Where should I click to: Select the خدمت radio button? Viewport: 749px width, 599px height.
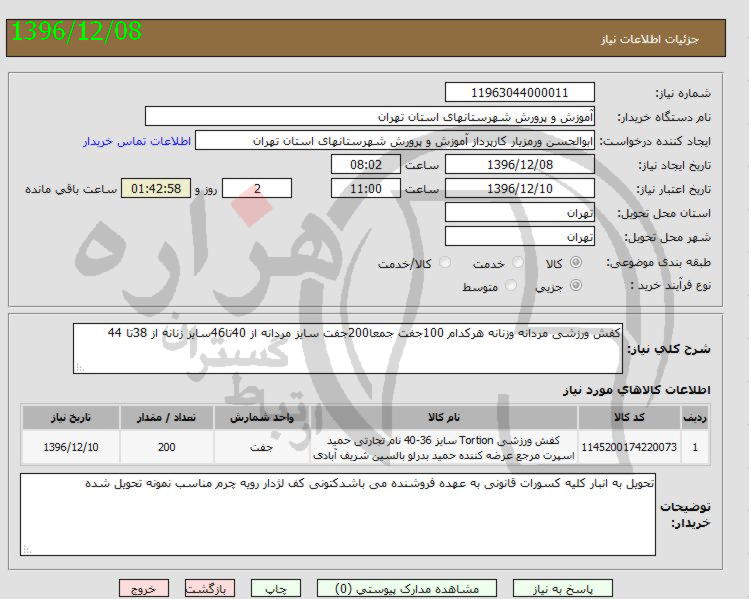point(517,262)
